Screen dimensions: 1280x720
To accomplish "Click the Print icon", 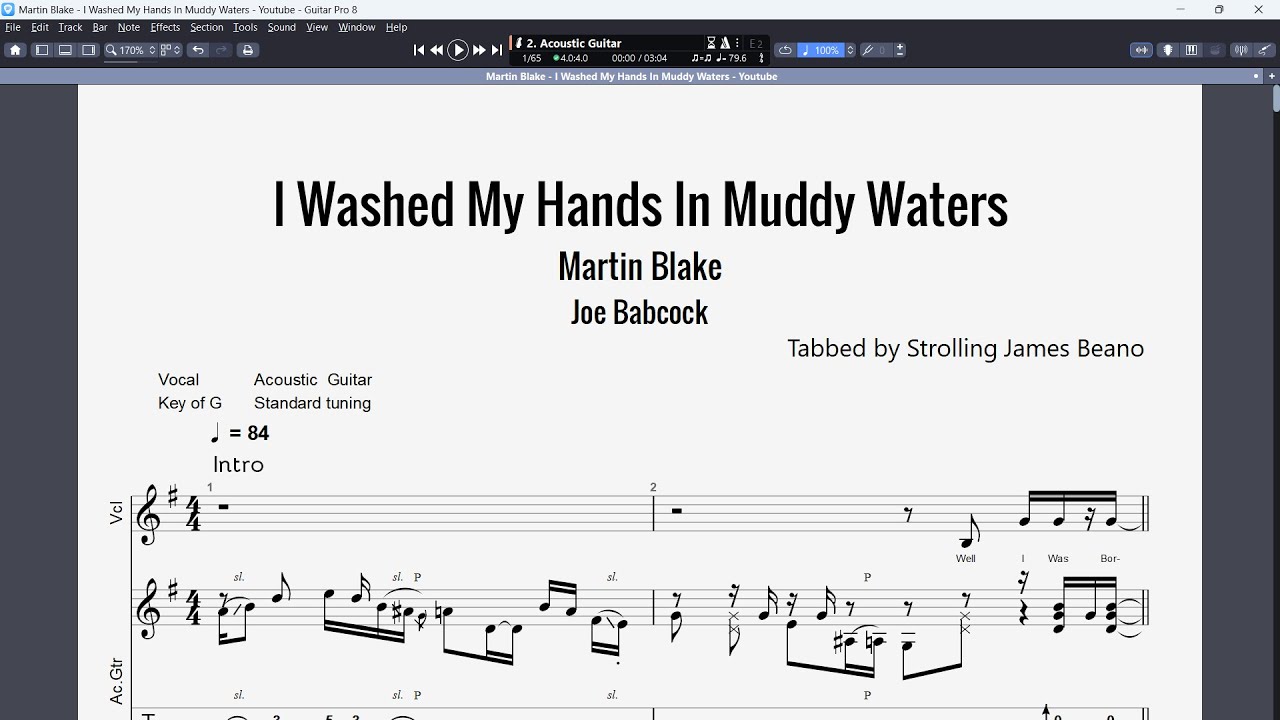I will point(248,50).
